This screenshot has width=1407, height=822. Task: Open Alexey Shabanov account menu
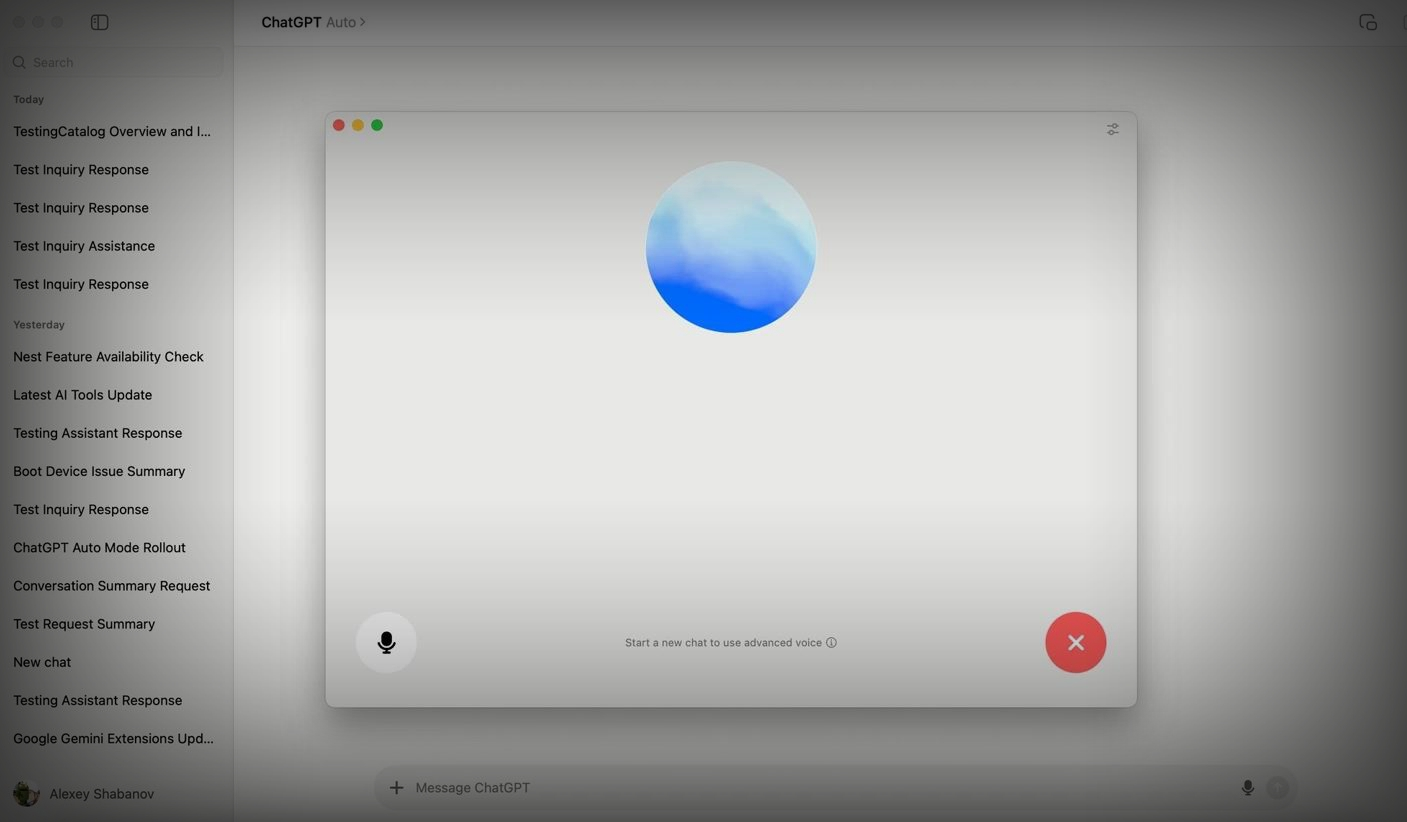point(85,794)
